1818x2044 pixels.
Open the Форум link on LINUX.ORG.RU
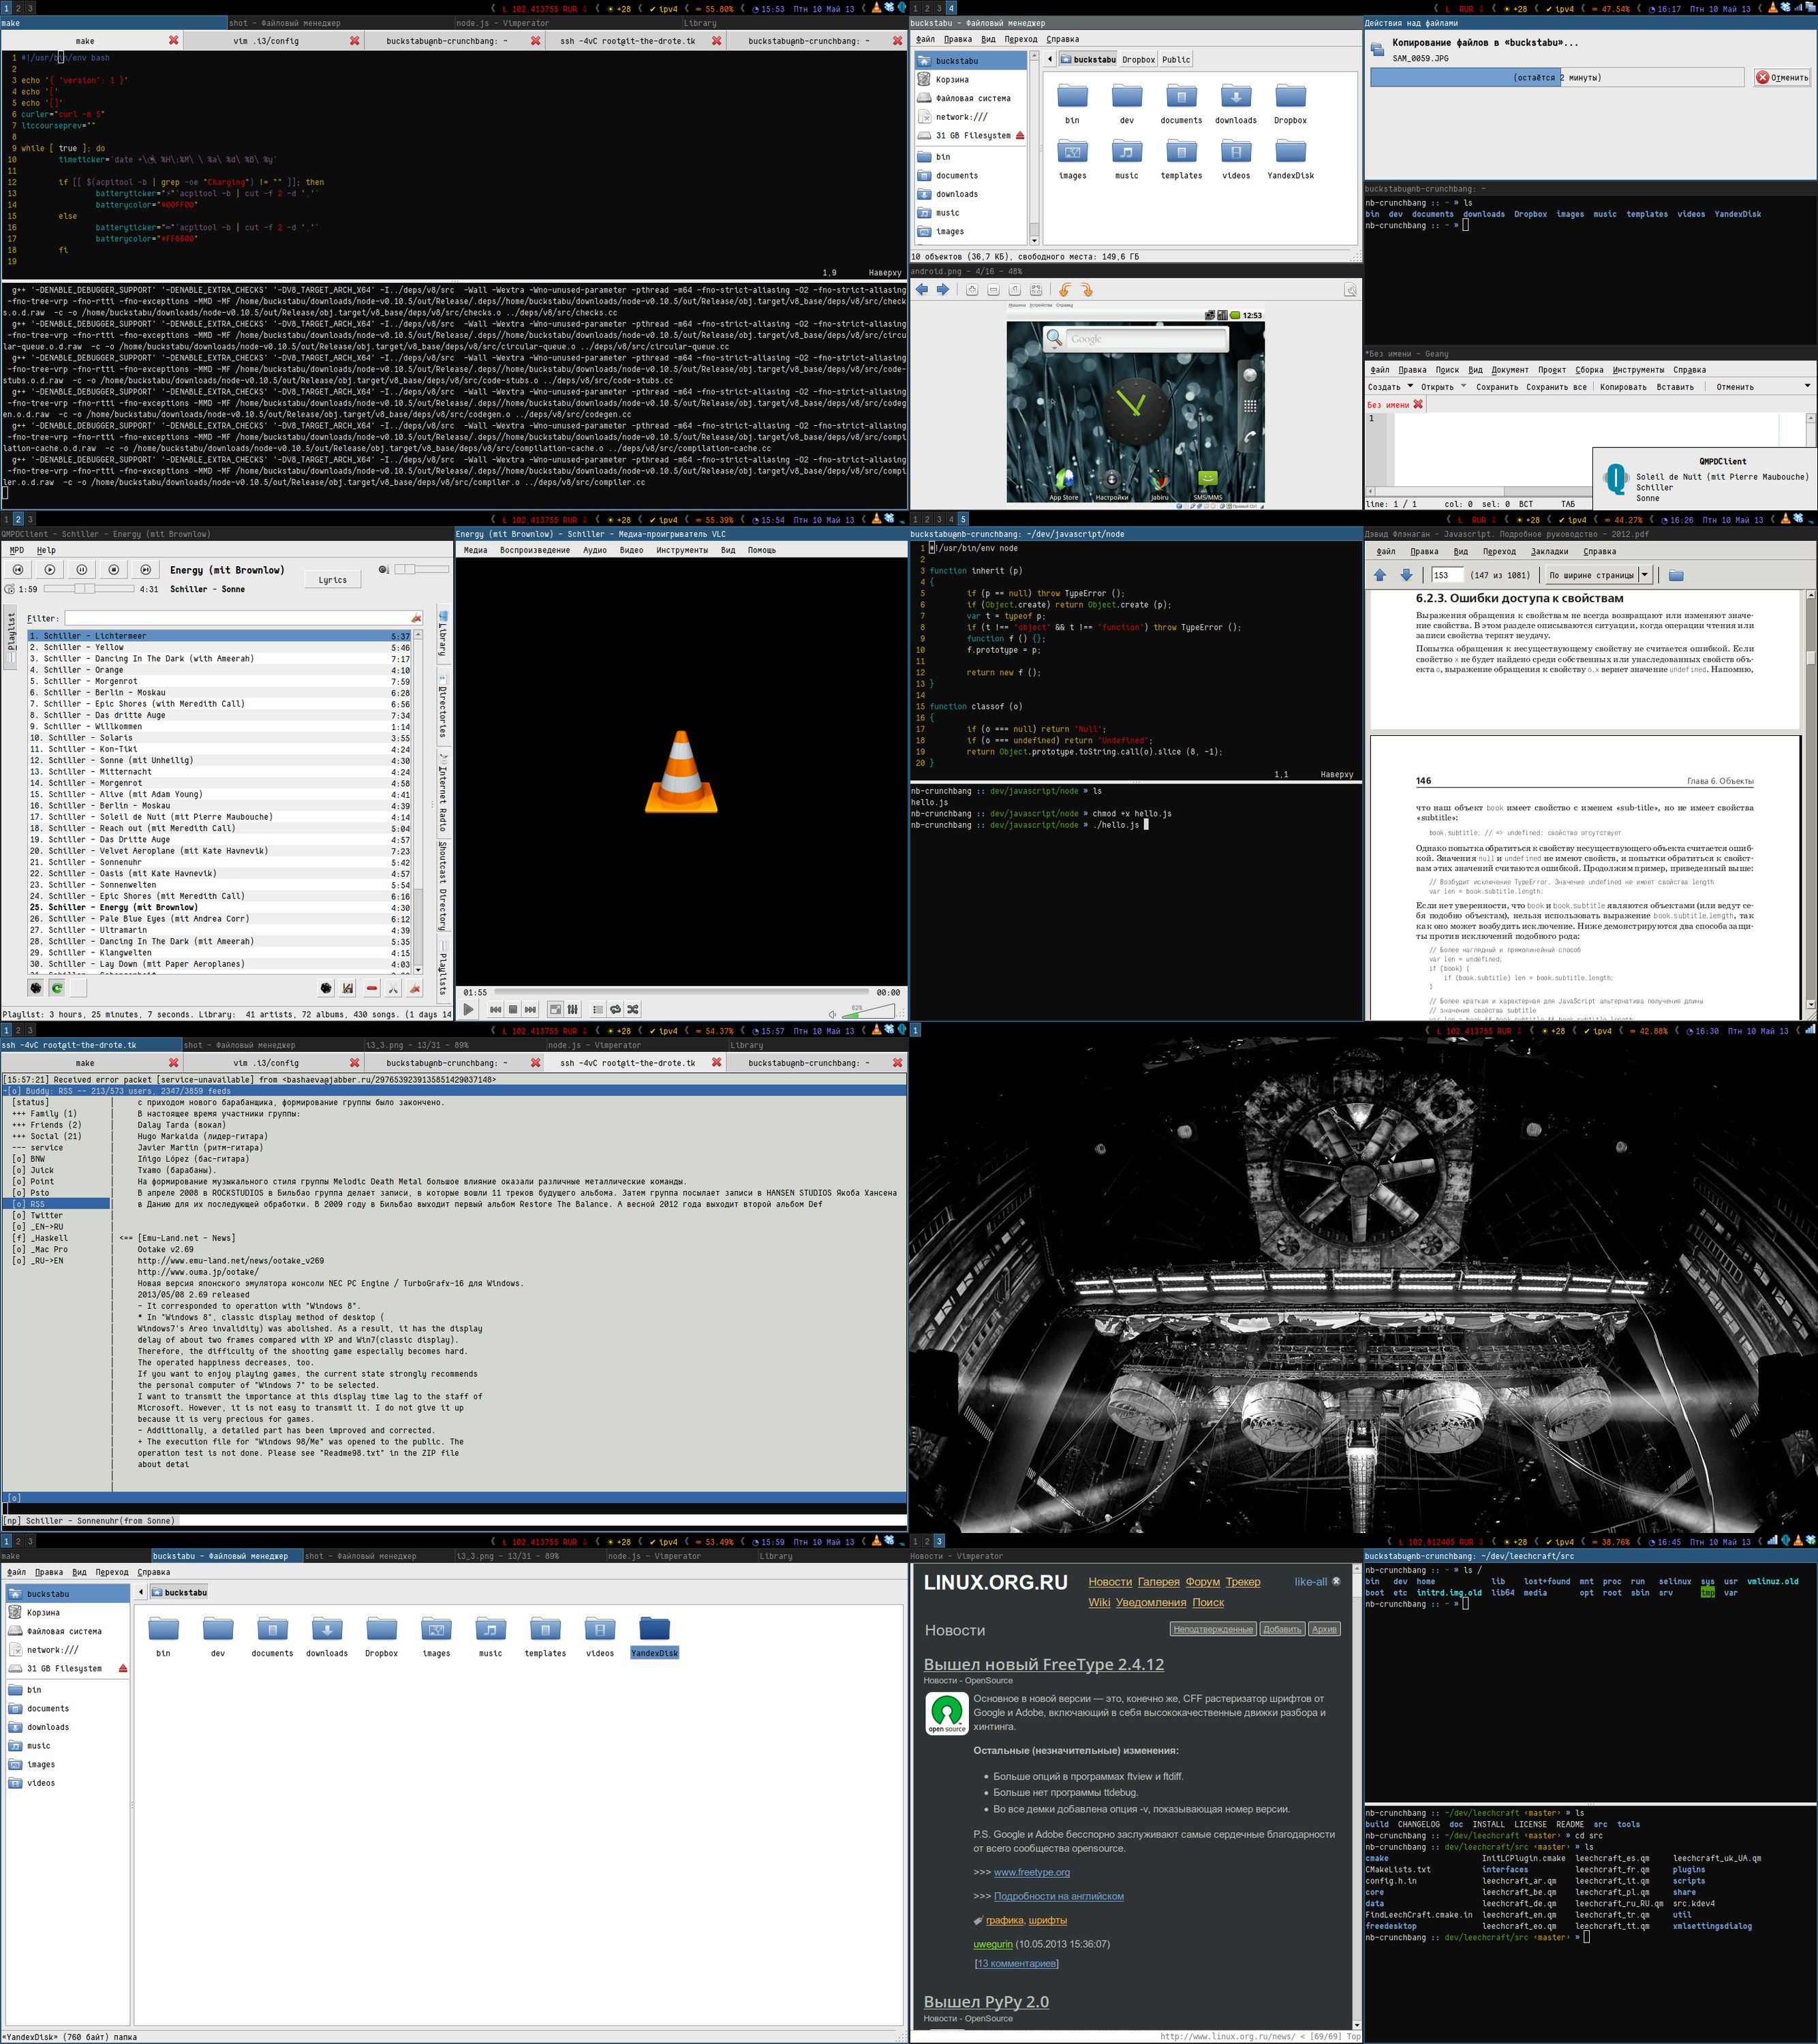pos(1203,1581)
